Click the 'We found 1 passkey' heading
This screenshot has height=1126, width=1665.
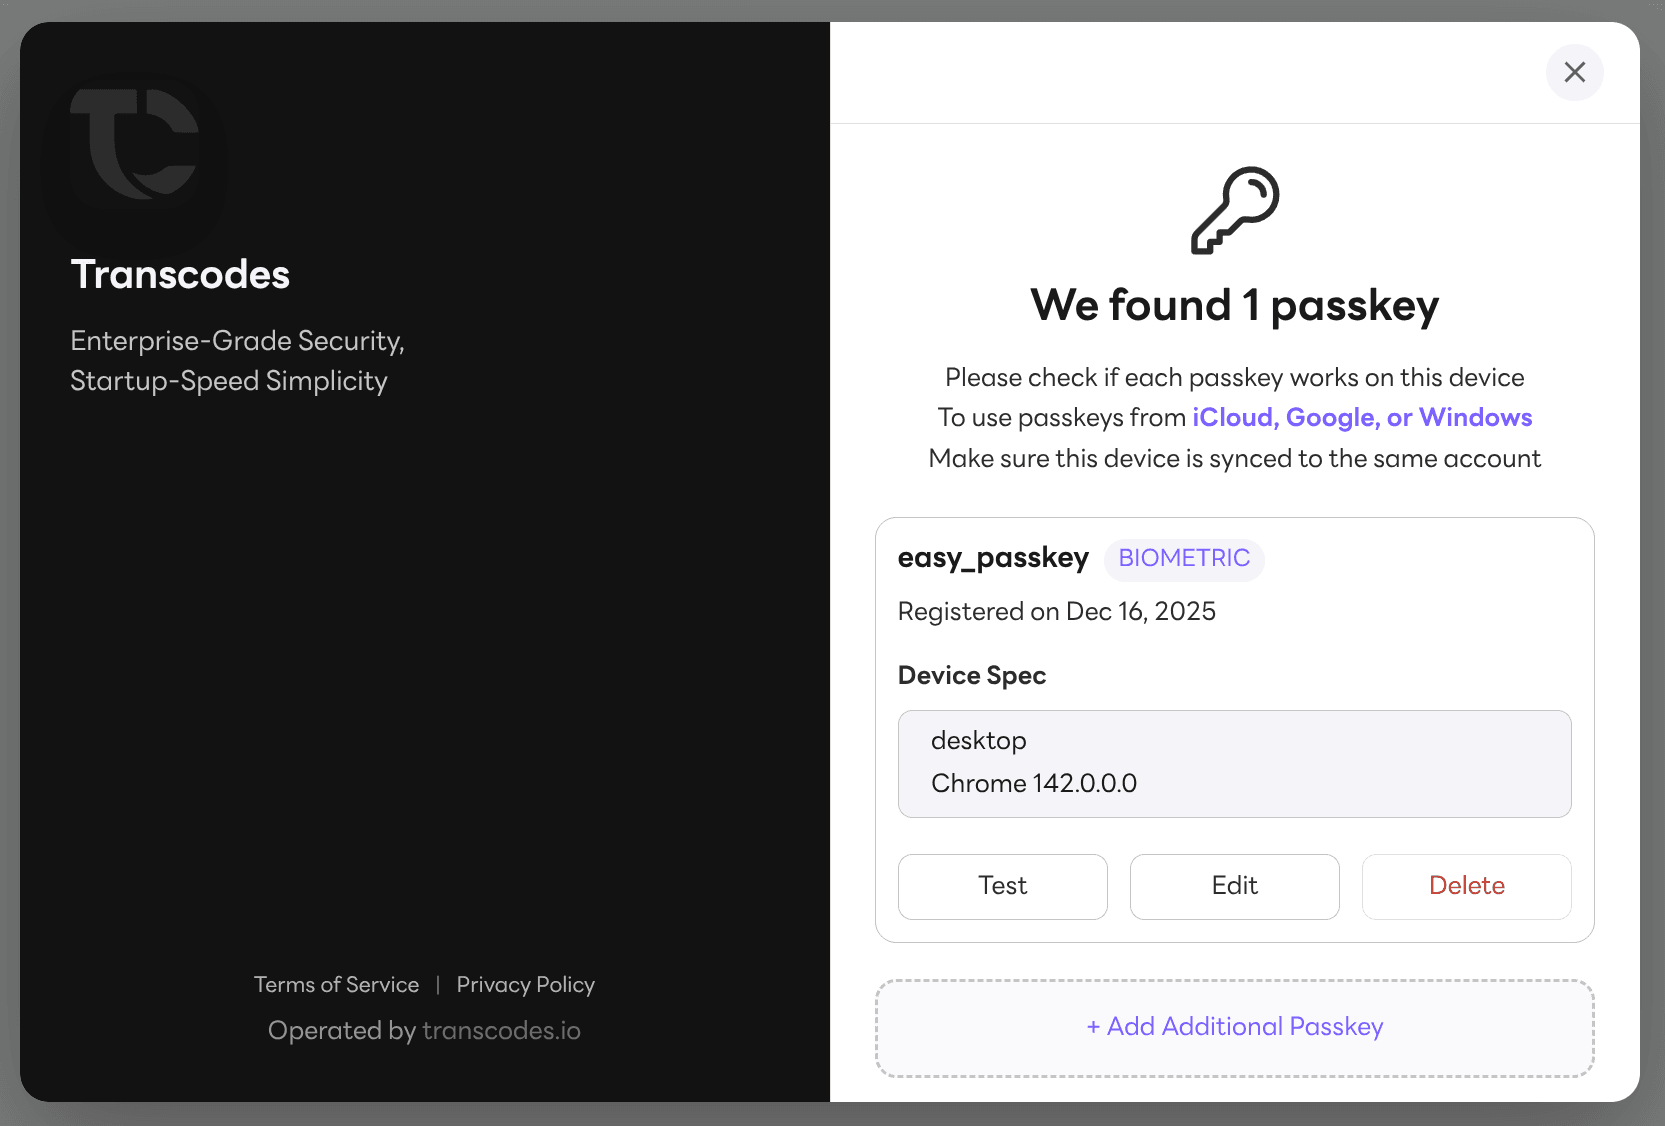coord(1234,306)
